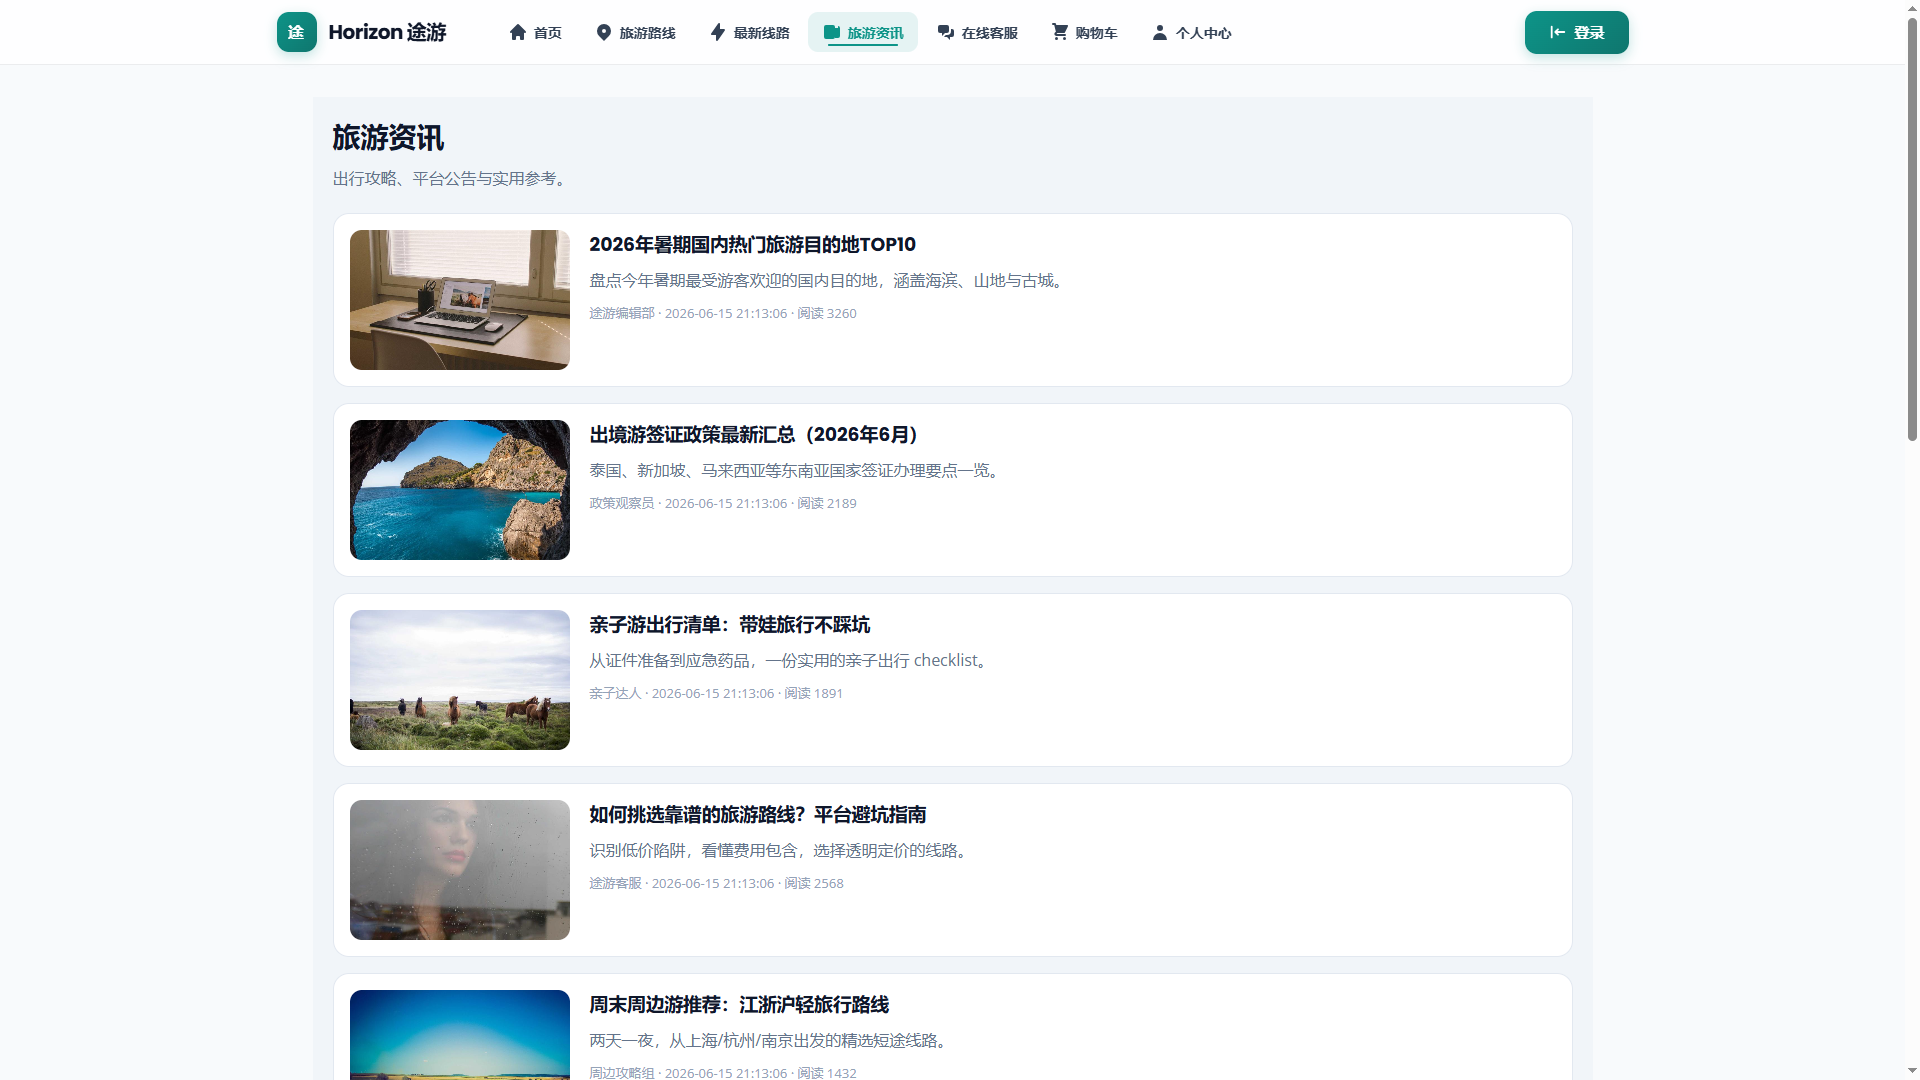The width and height of the screenshot is (1920, 1080).
Task: Click meta line 亲子达人 阅读 1891
Action: pyautogui.click(x=716, y=693)
